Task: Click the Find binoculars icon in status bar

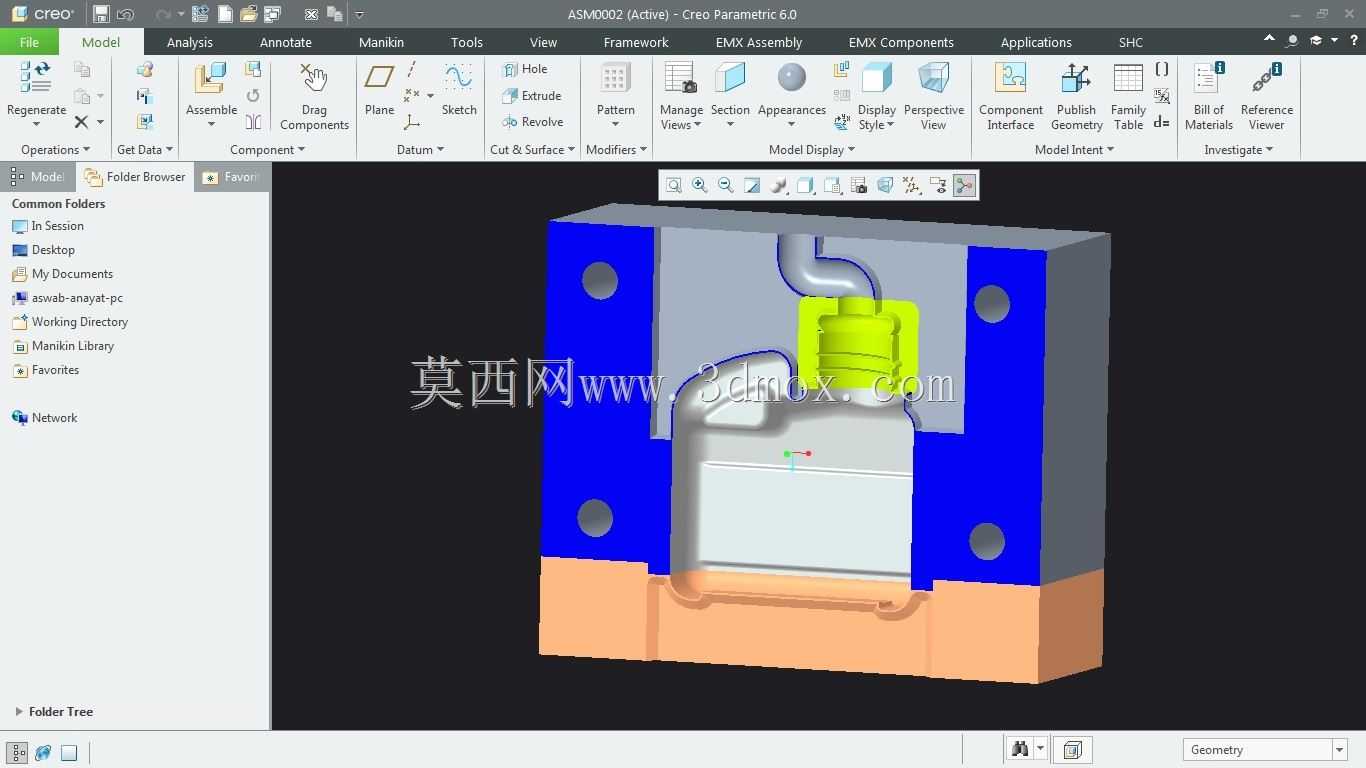Action: (x=1020, y=749)
